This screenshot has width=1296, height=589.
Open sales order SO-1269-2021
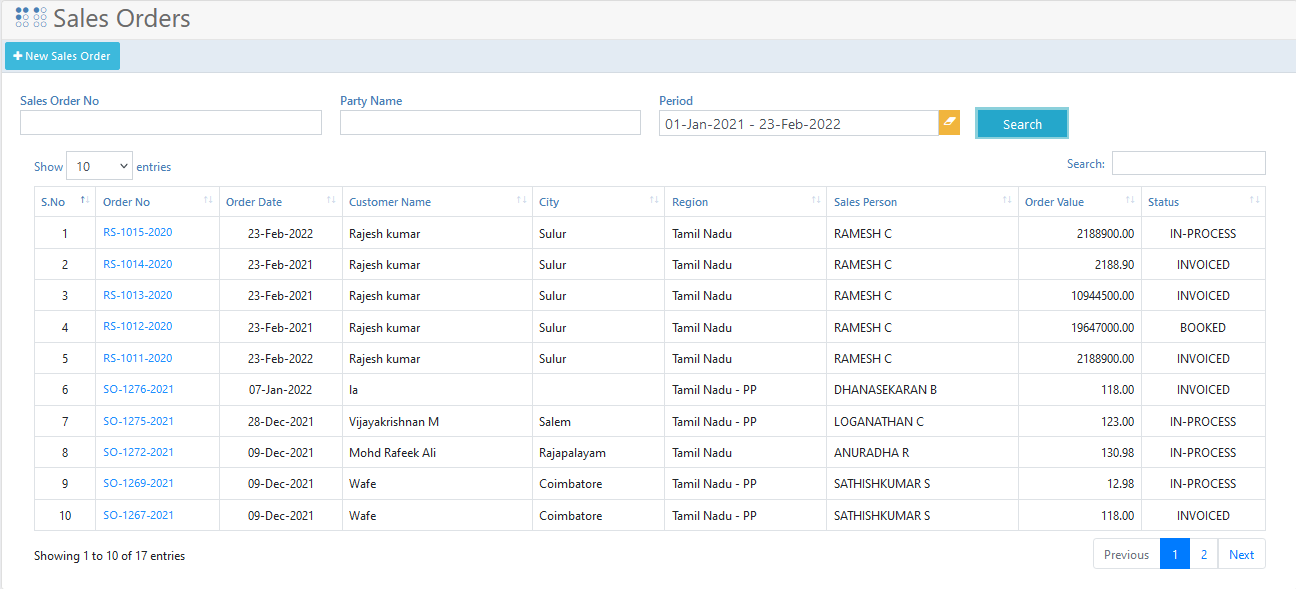tap(138, 483)
